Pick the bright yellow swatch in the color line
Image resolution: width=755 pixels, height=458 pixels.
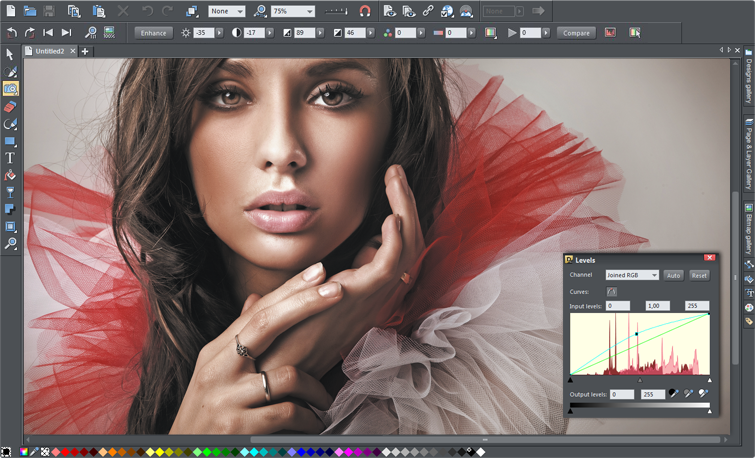(x=159, y=452)
